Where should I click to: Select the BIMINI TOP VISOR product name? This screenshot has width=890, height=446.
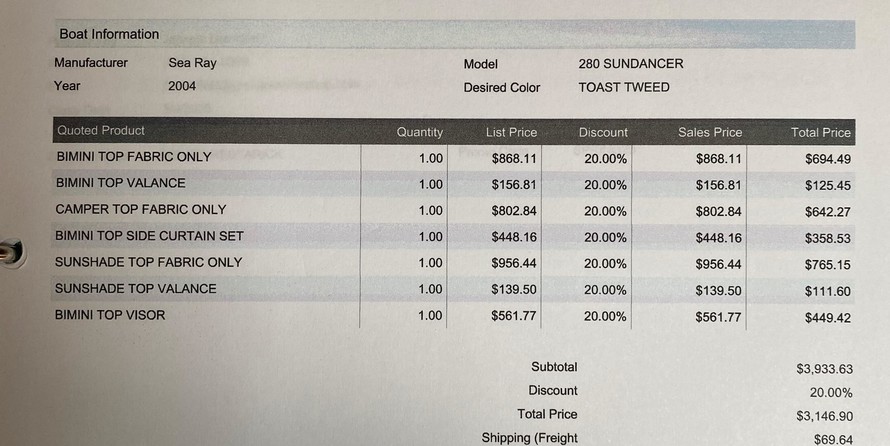click(110, 315)
